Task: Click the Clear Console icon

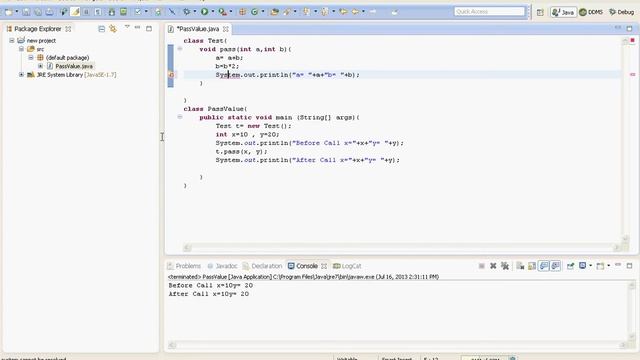Action: [520, 266]
